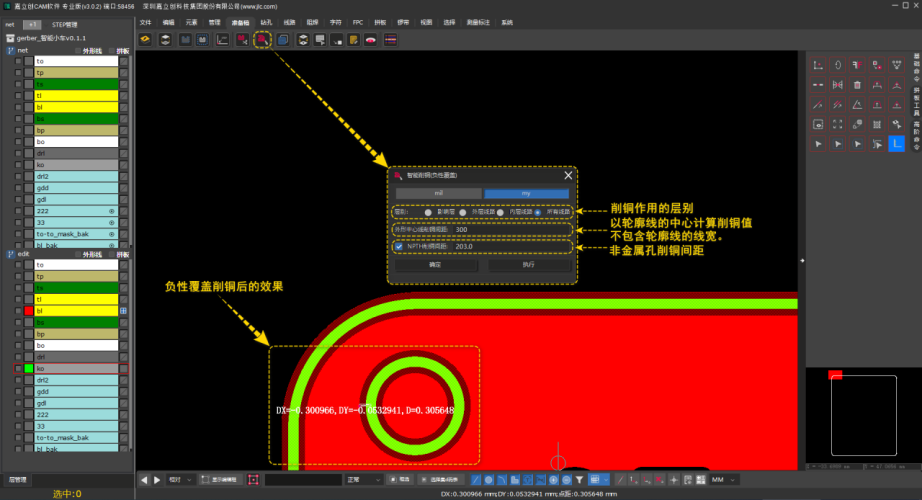Click the red selection frame icon

click(254, 481)
